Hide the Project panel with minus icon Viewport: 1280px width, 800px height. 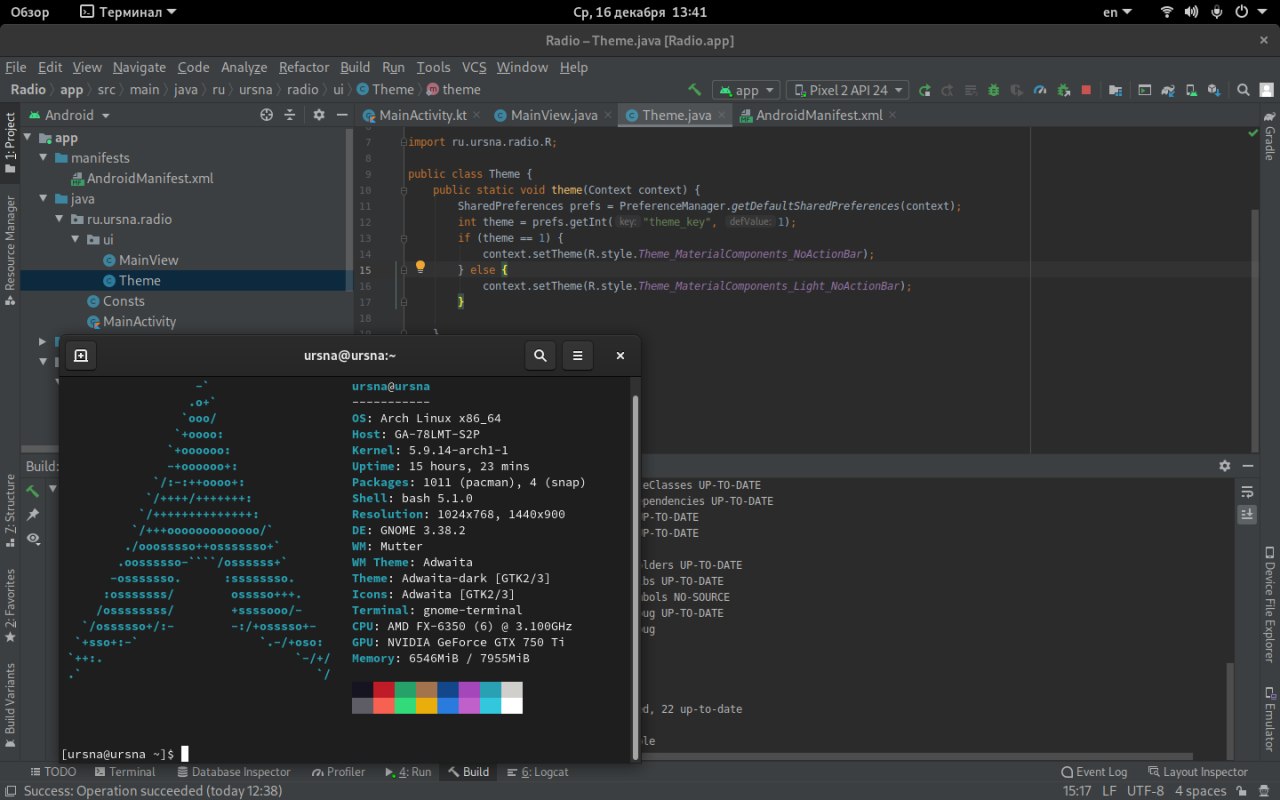click(340, 115)
